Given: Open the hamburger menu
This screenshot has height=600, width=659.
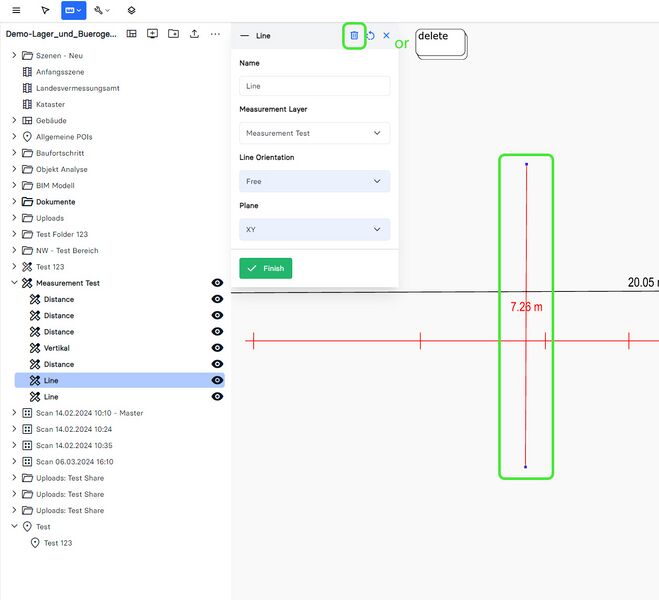Looking at the screenshot, I should pyautogui.click(x=15, y=10).
